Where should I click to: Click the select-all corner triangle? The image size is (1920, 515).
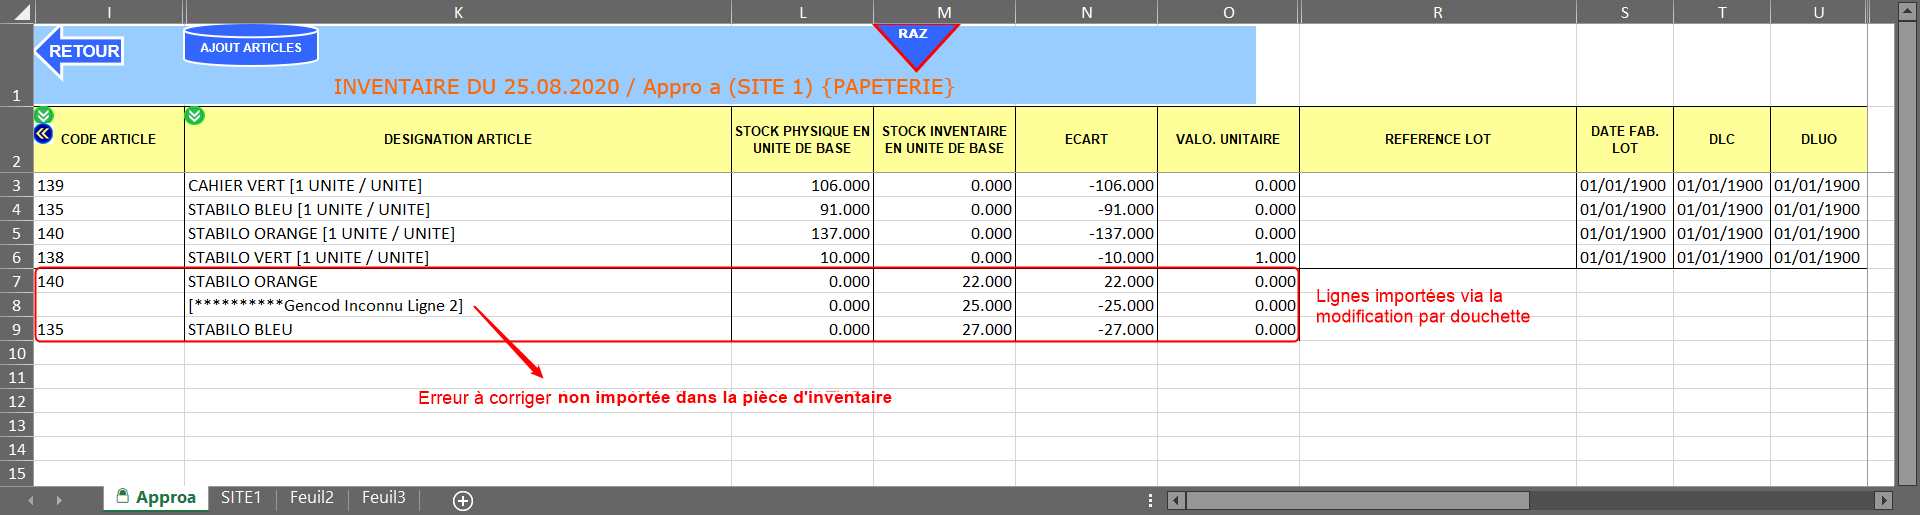pos(20,13)
